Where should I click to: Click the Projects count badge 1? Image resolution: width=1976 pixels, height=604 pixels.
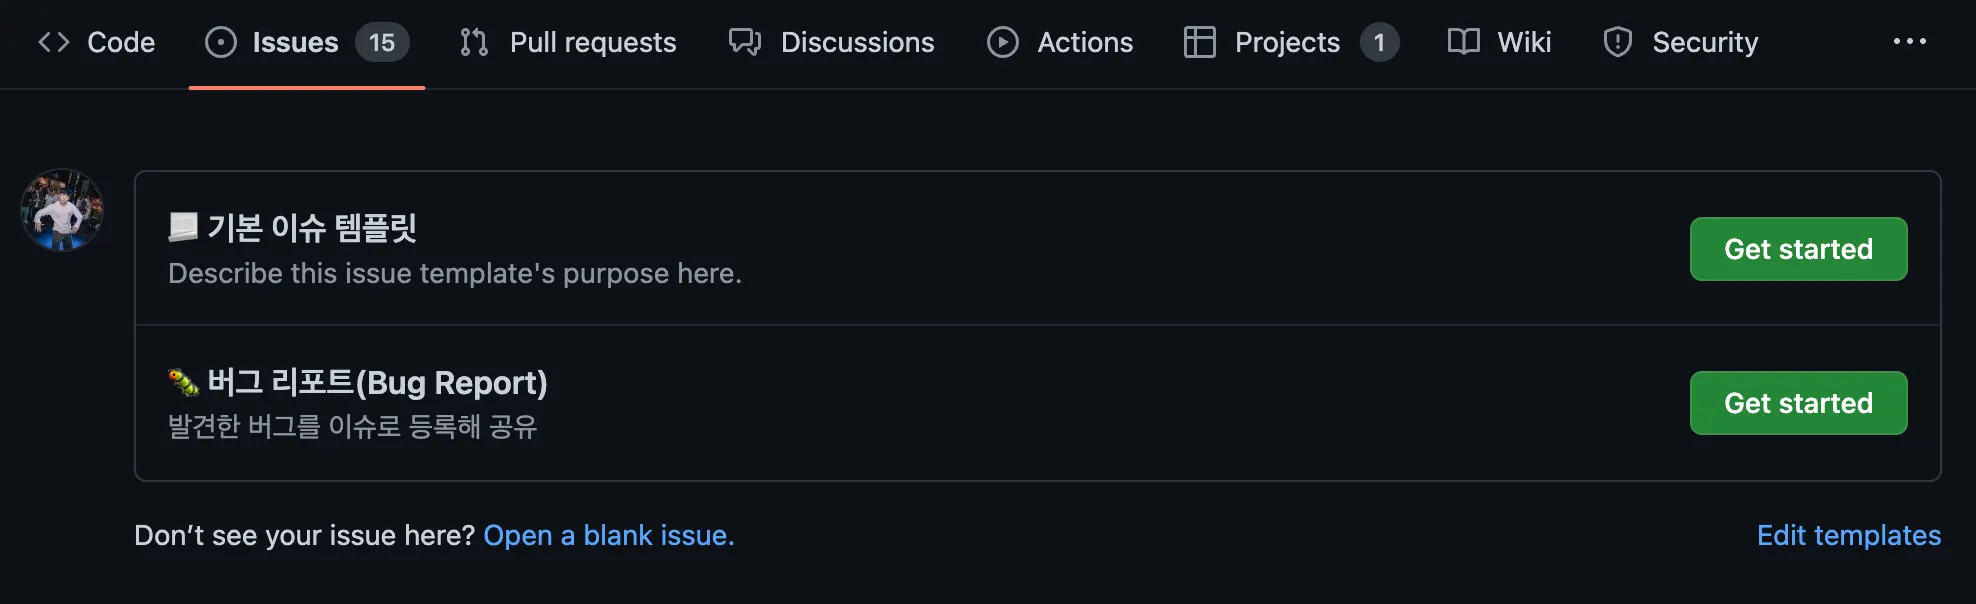click(x=1379, y=42)
